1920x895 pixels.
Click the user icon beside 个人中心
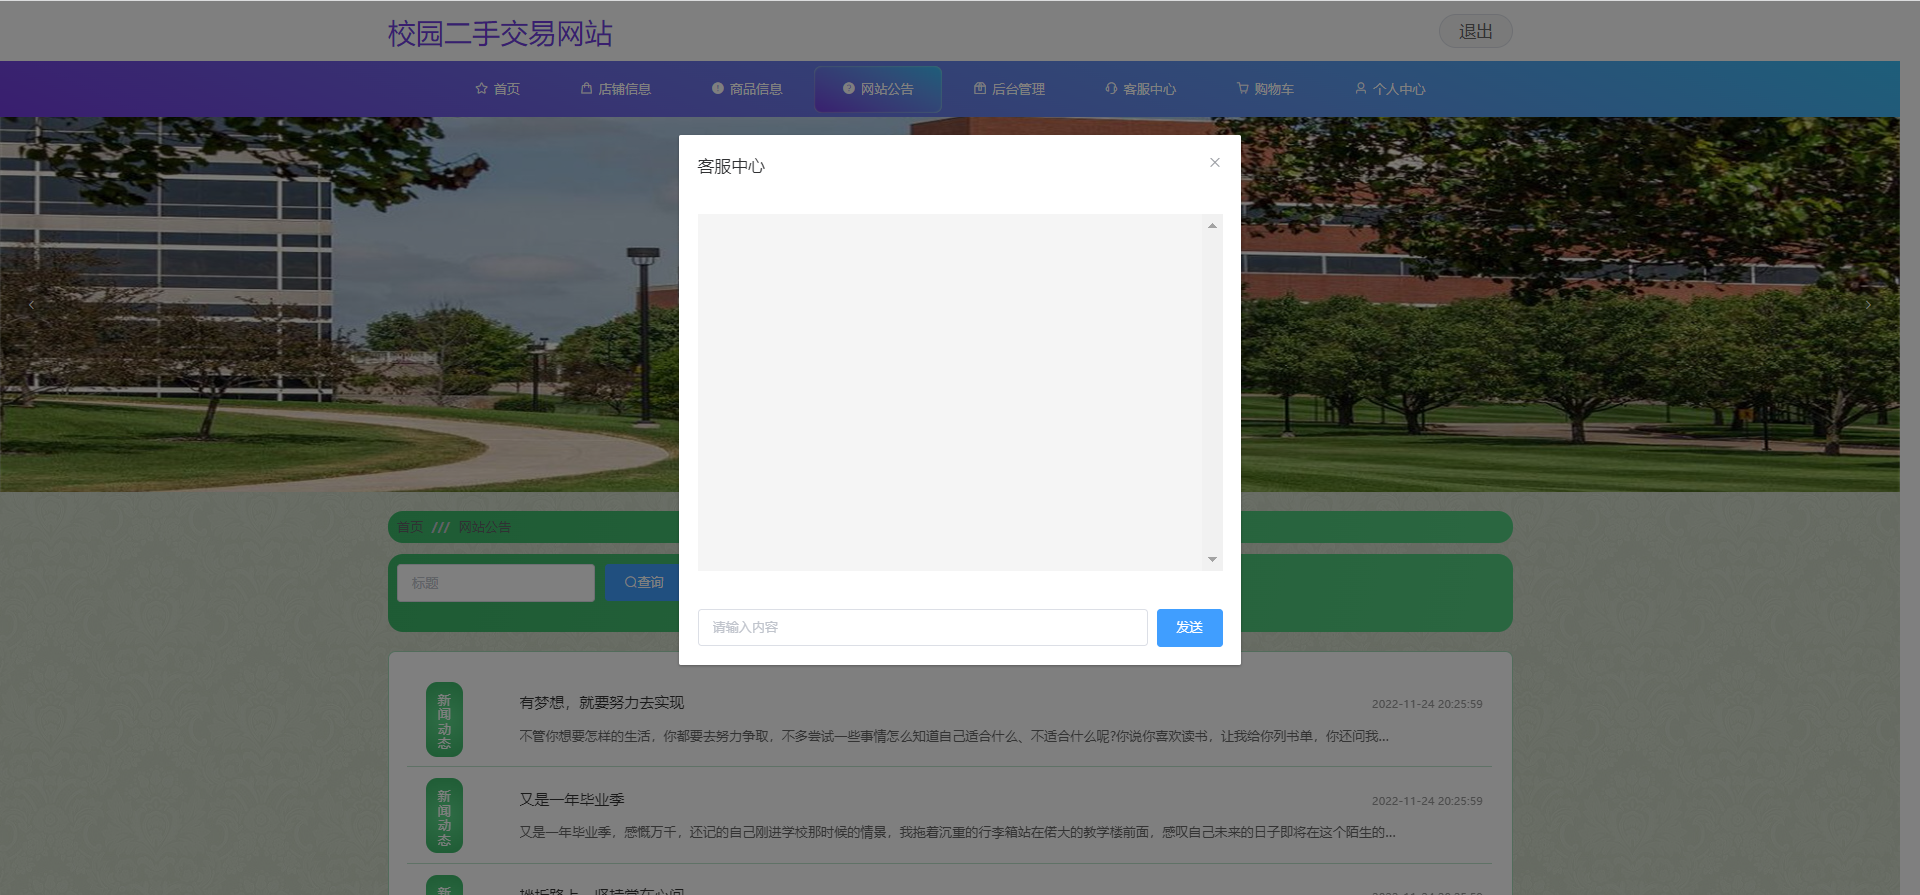(x=1361, y=88)
